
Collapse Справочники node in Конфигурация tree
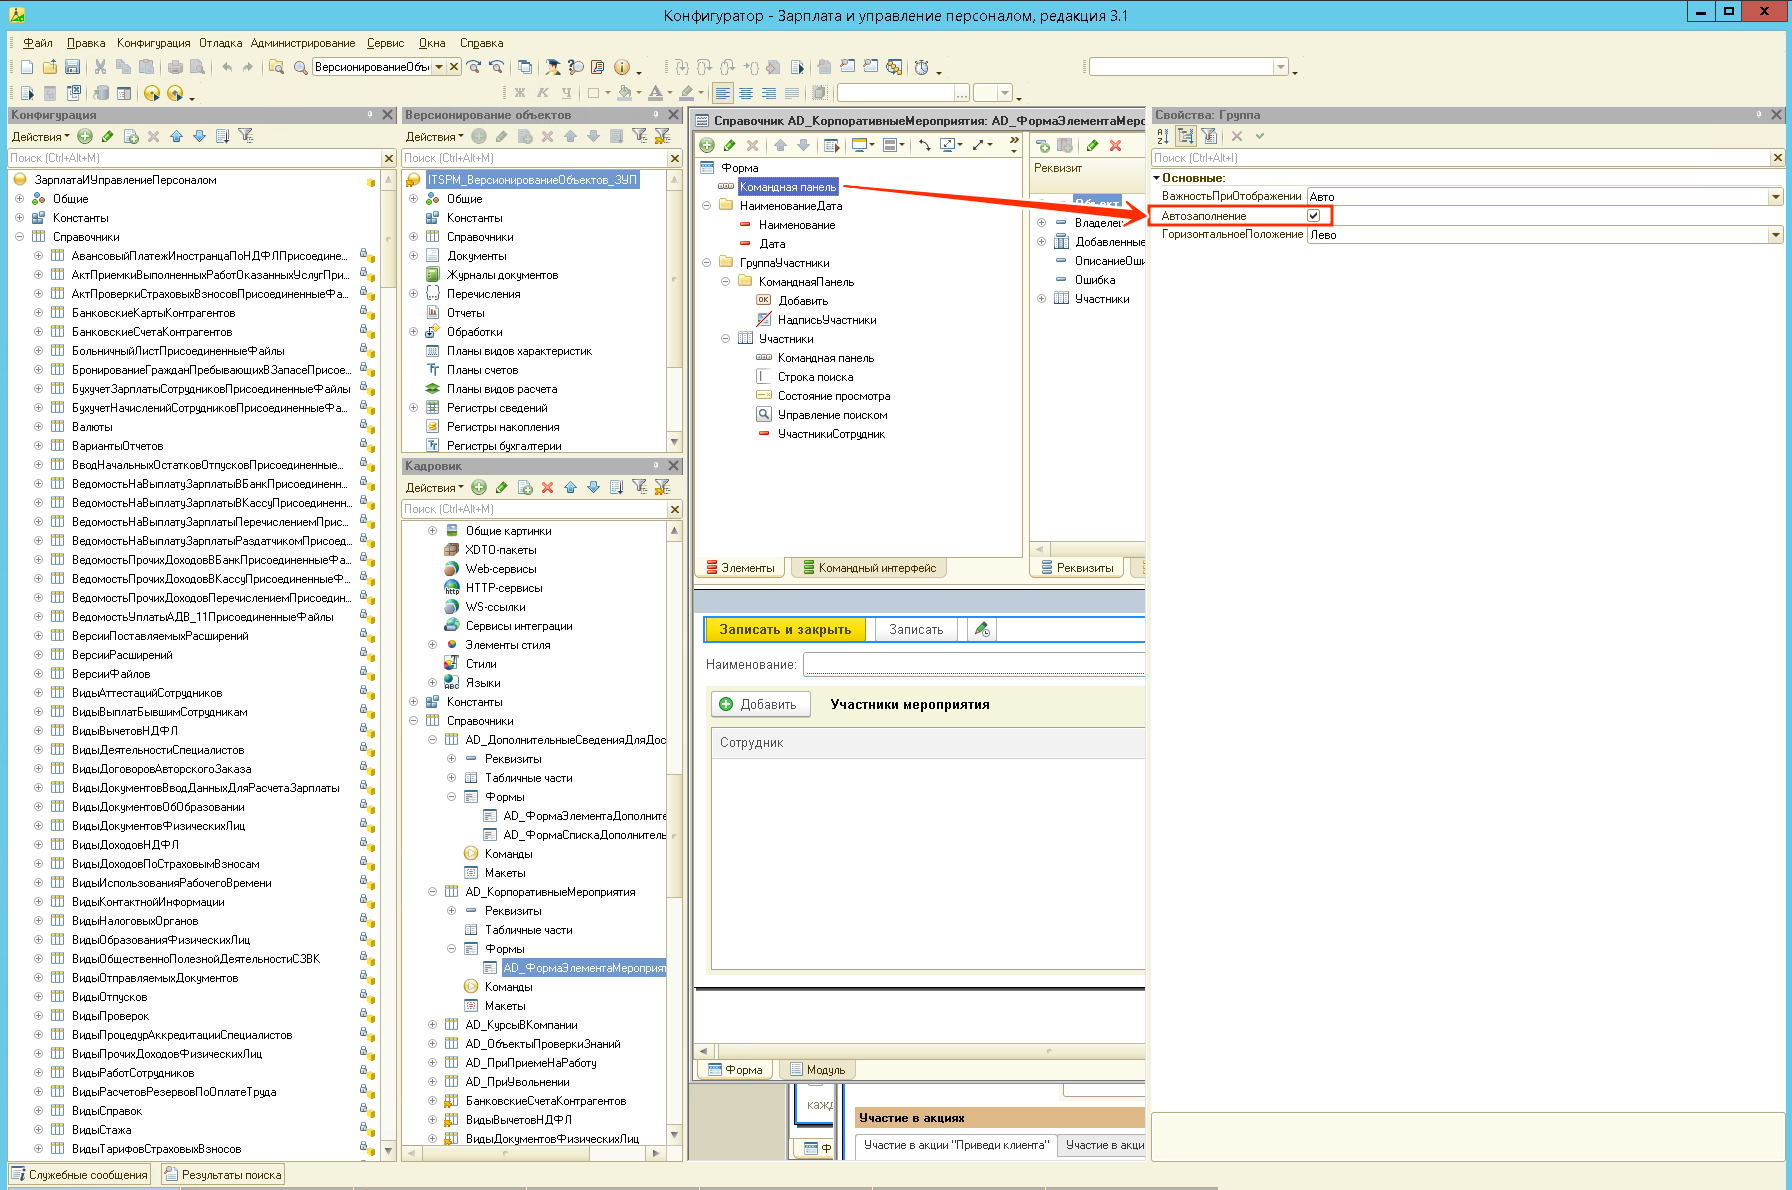19,237
